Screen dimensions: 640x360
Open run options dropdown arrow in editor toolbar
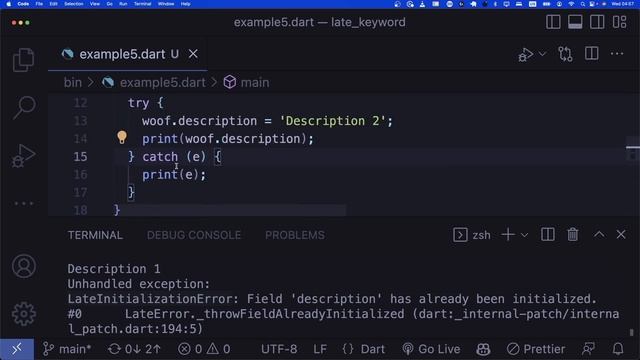[542, 54]
